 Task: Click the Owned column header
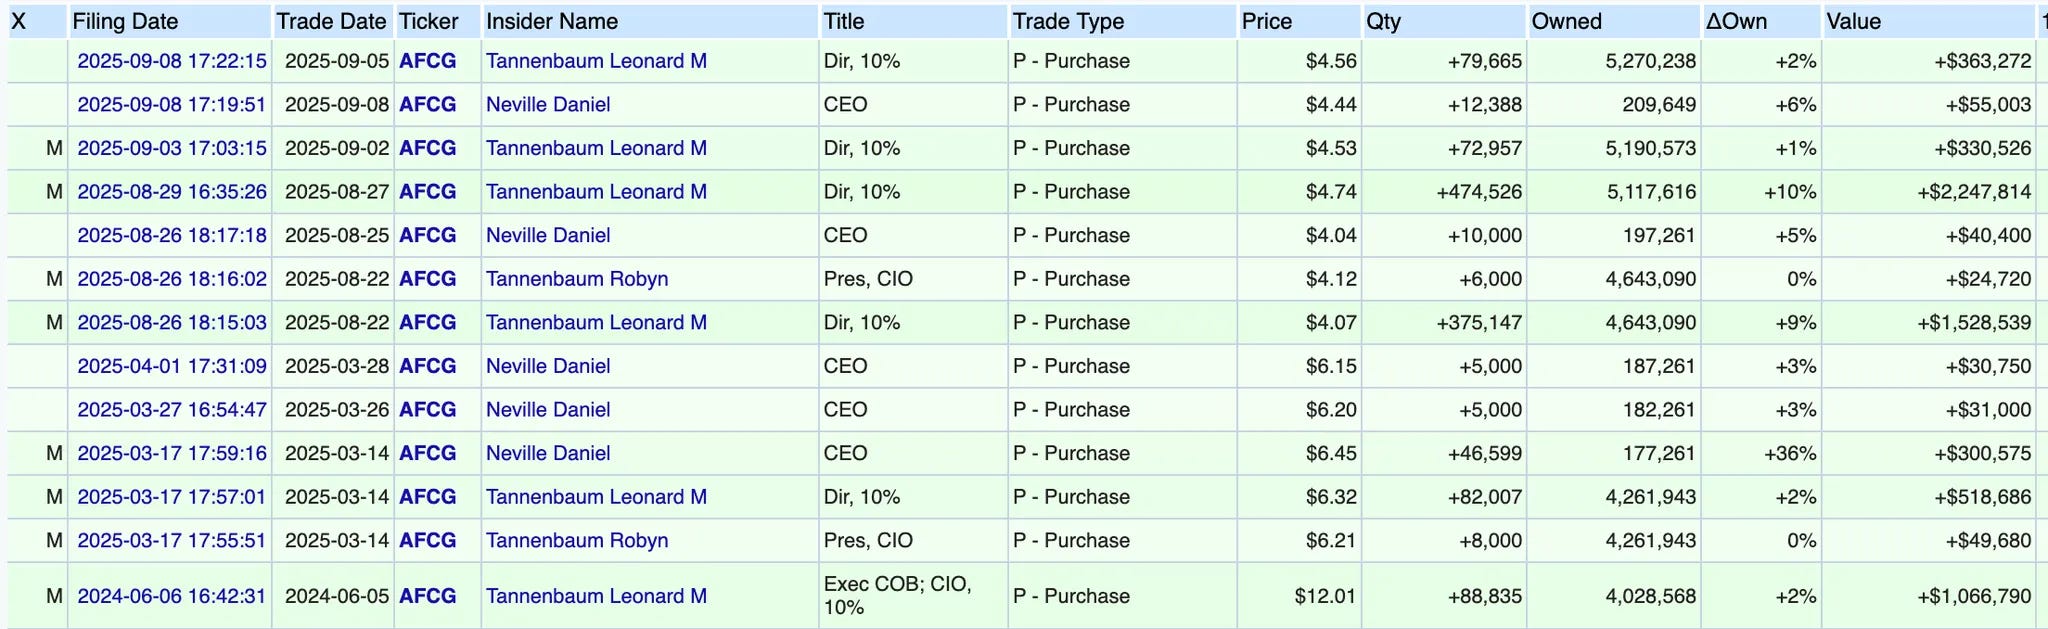click(x=1567, y=21)
